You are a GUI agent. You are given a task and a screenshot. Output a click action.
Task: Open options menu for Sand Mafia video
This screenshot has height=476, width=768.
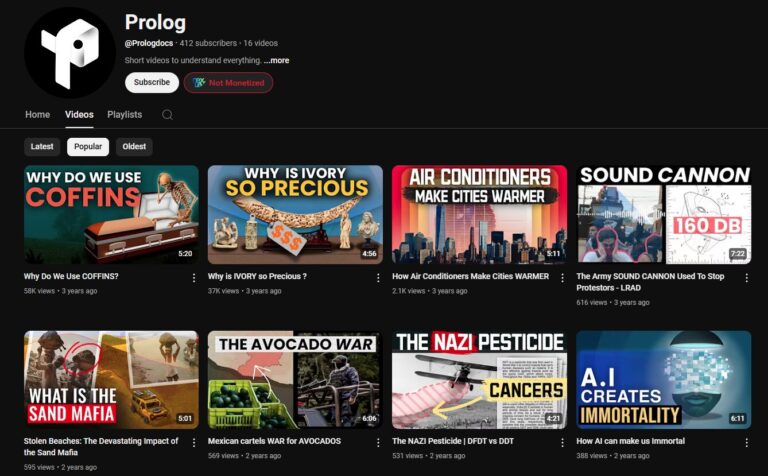coord(194,443)
